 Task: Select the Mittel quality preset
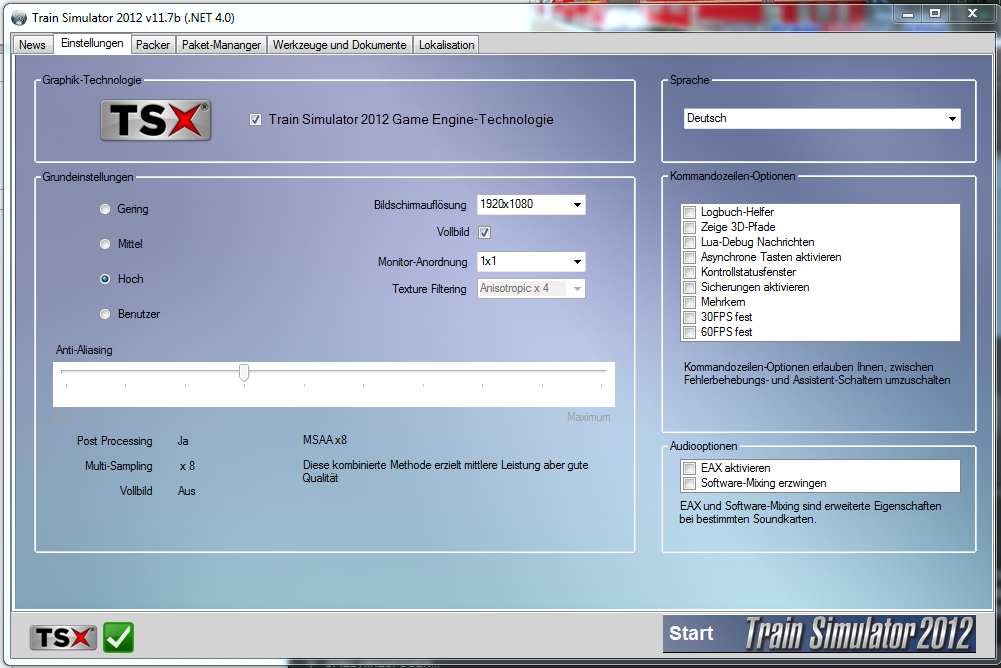click(105, 244)
